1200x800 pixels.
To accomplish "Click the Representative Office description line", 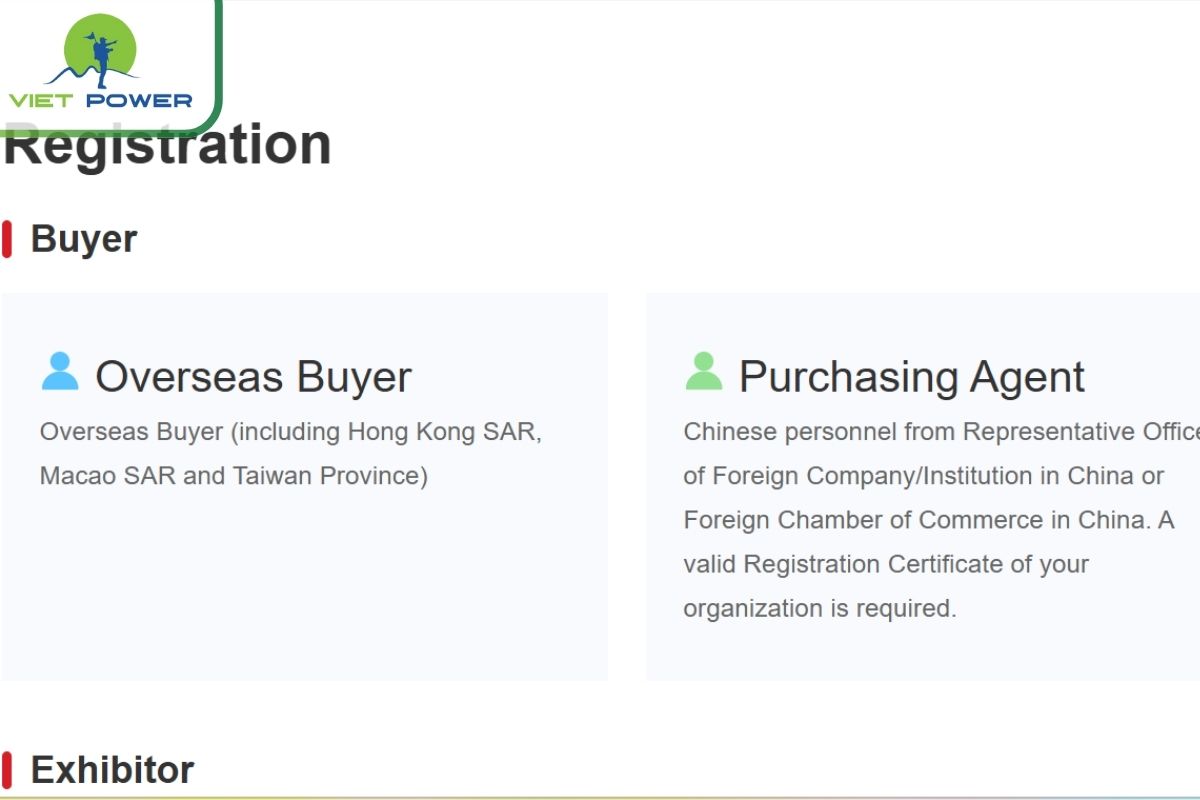I will (x=940, y=432).
